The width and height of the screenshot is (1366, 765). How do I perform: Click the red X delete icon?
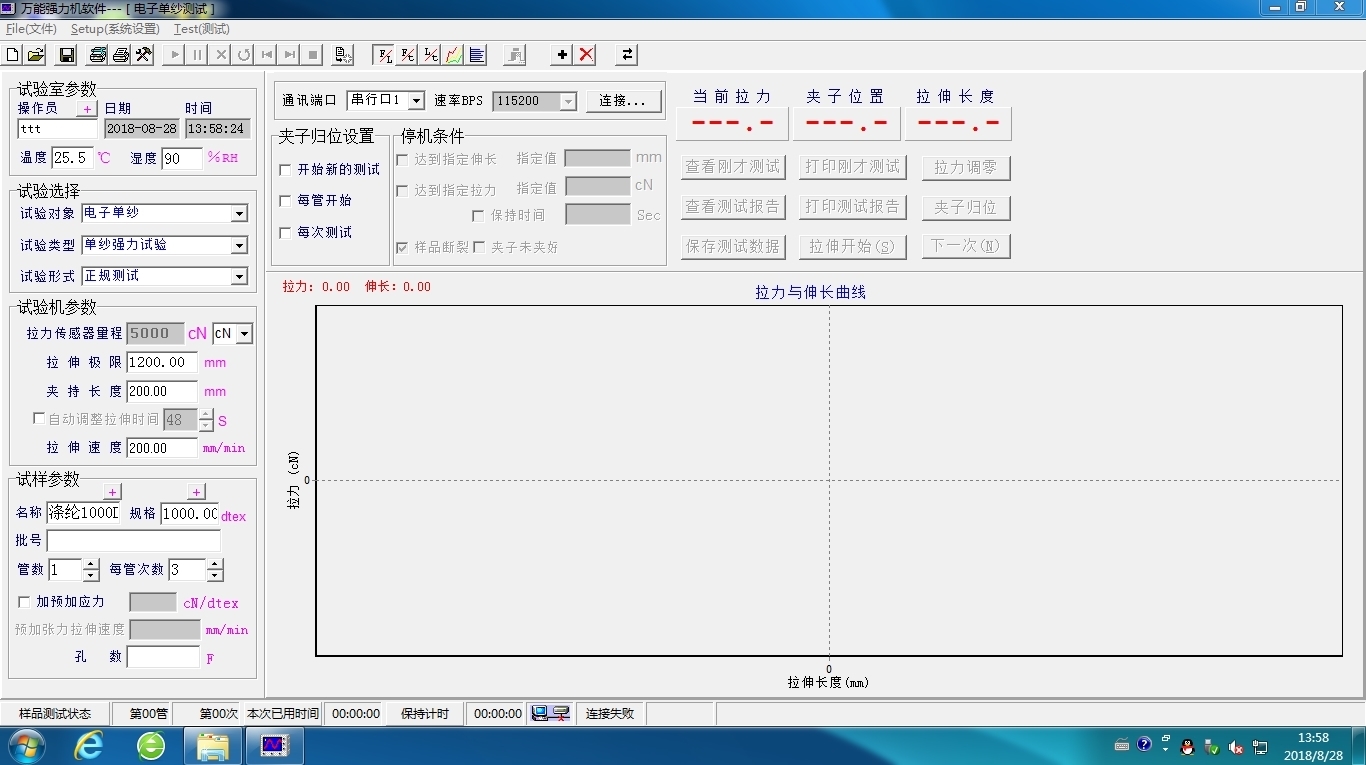tap(587, 55)
